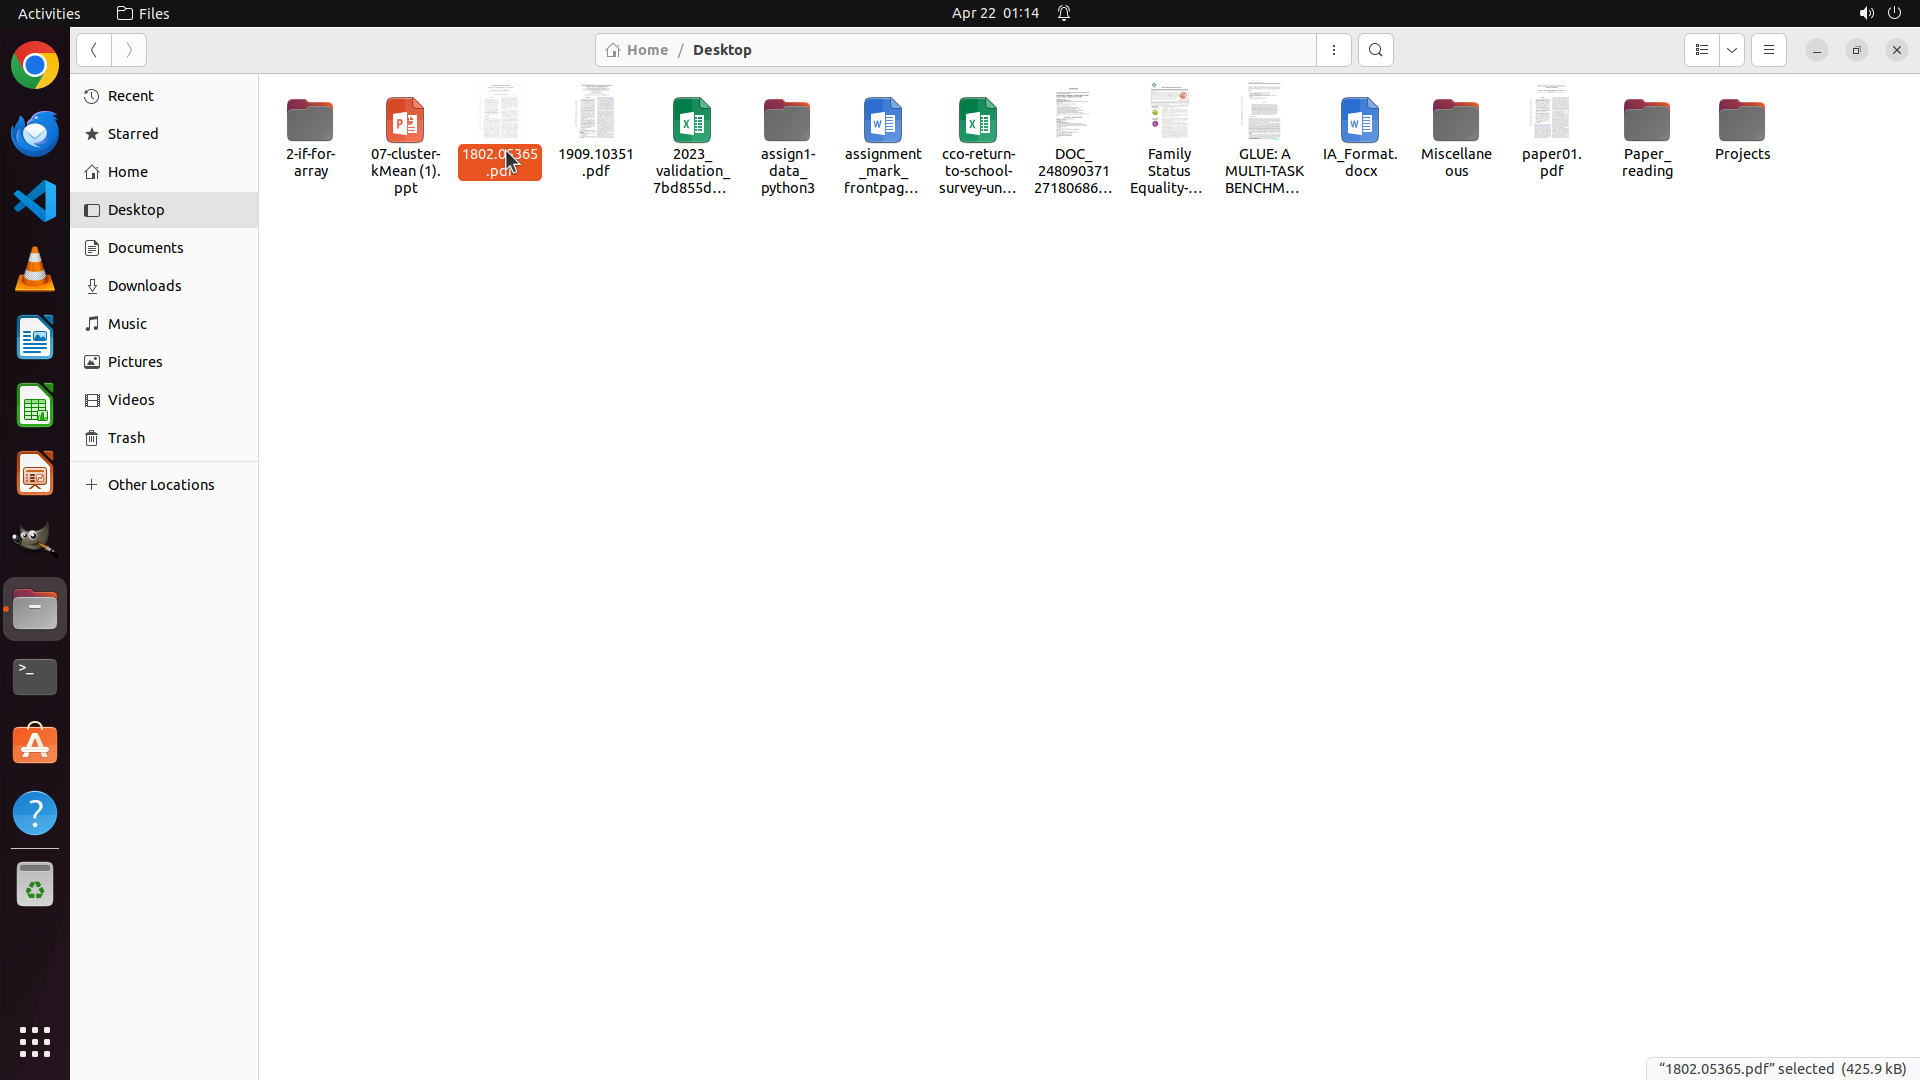Open the Projects folder
This screenshot has width=1920, height=1080.
pos(1741,121)
